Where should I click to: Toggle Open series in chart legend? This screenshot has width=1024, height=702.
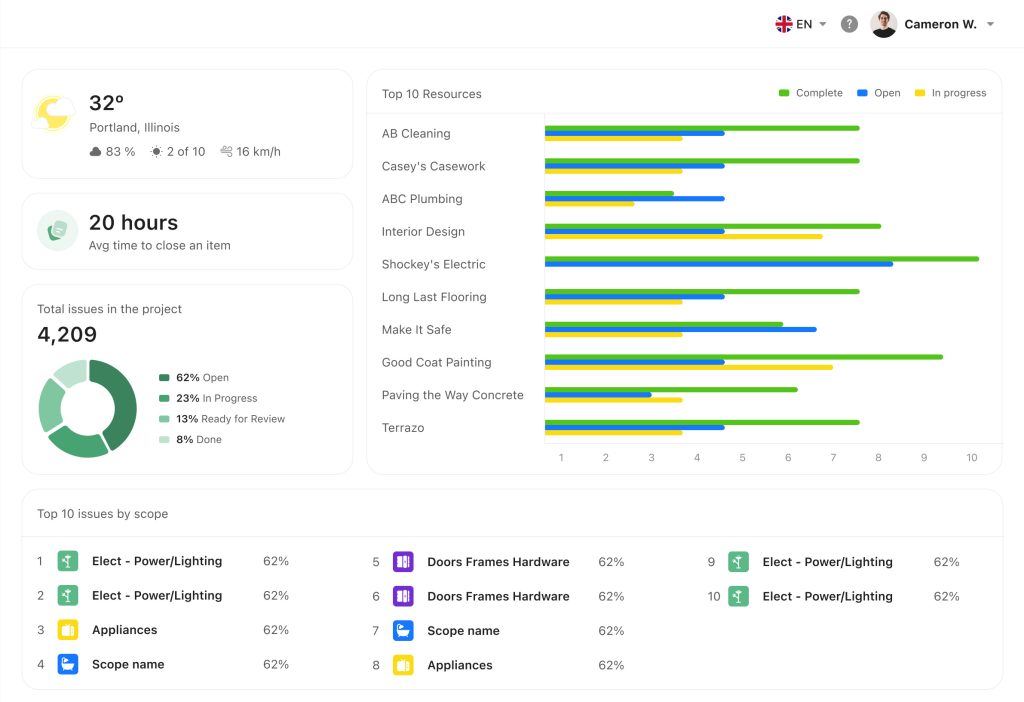coord(879,93)
